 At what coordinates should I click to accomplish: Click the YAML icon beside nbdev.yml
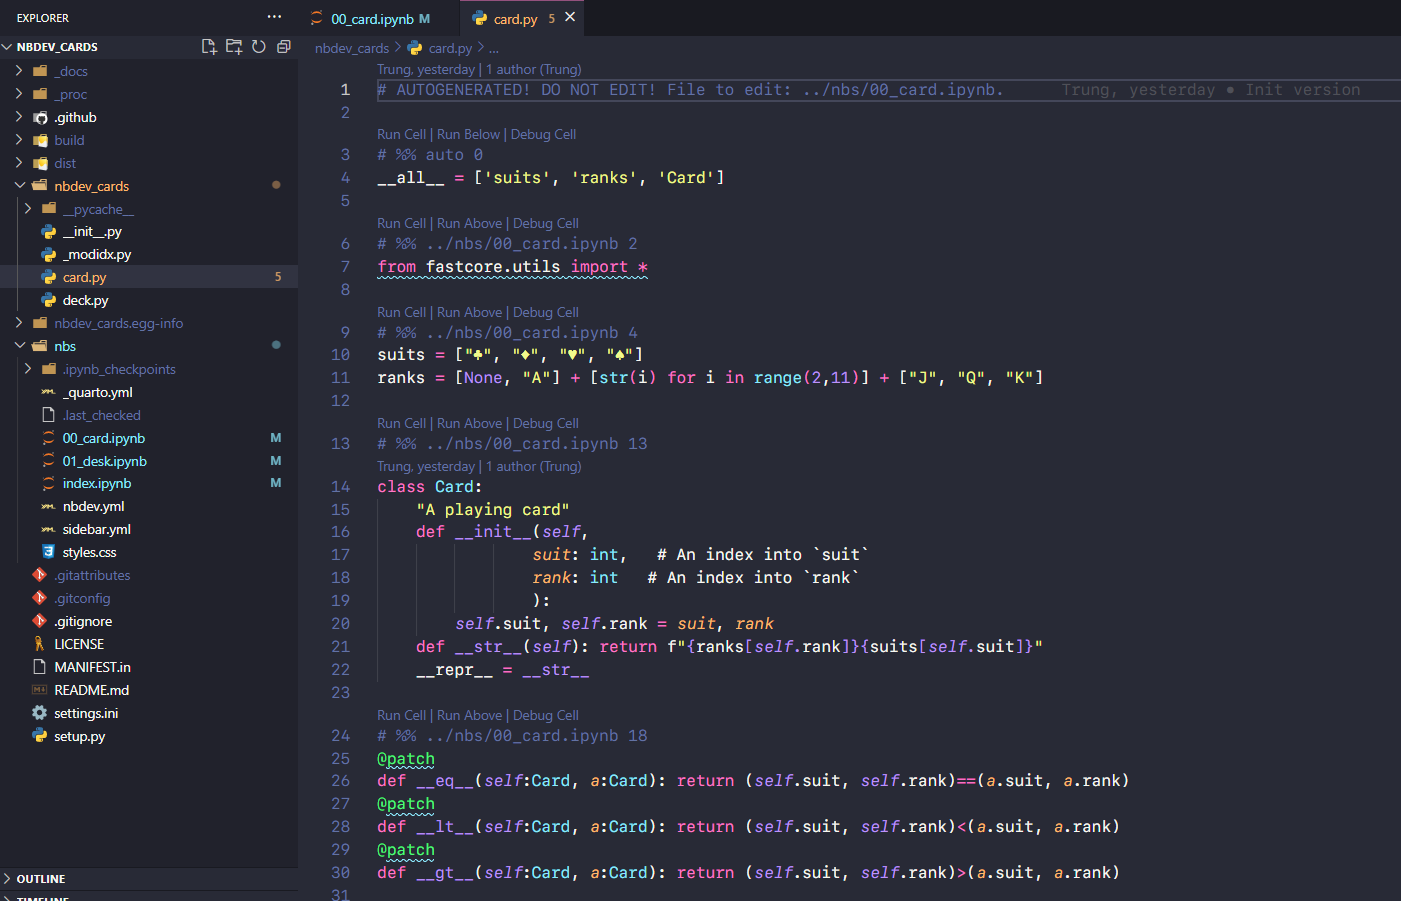point(48,506)
